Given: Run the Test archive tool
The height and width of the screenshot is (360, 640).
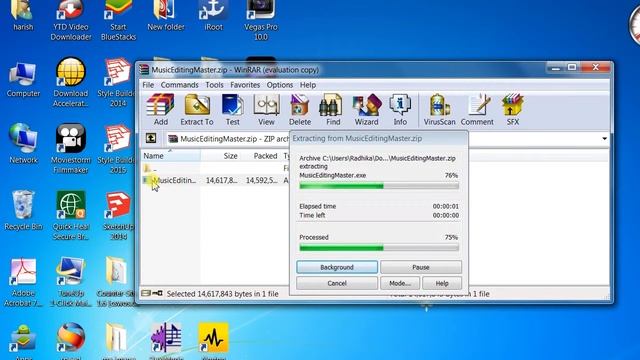Looking at the screenshot, I should 233,110.
